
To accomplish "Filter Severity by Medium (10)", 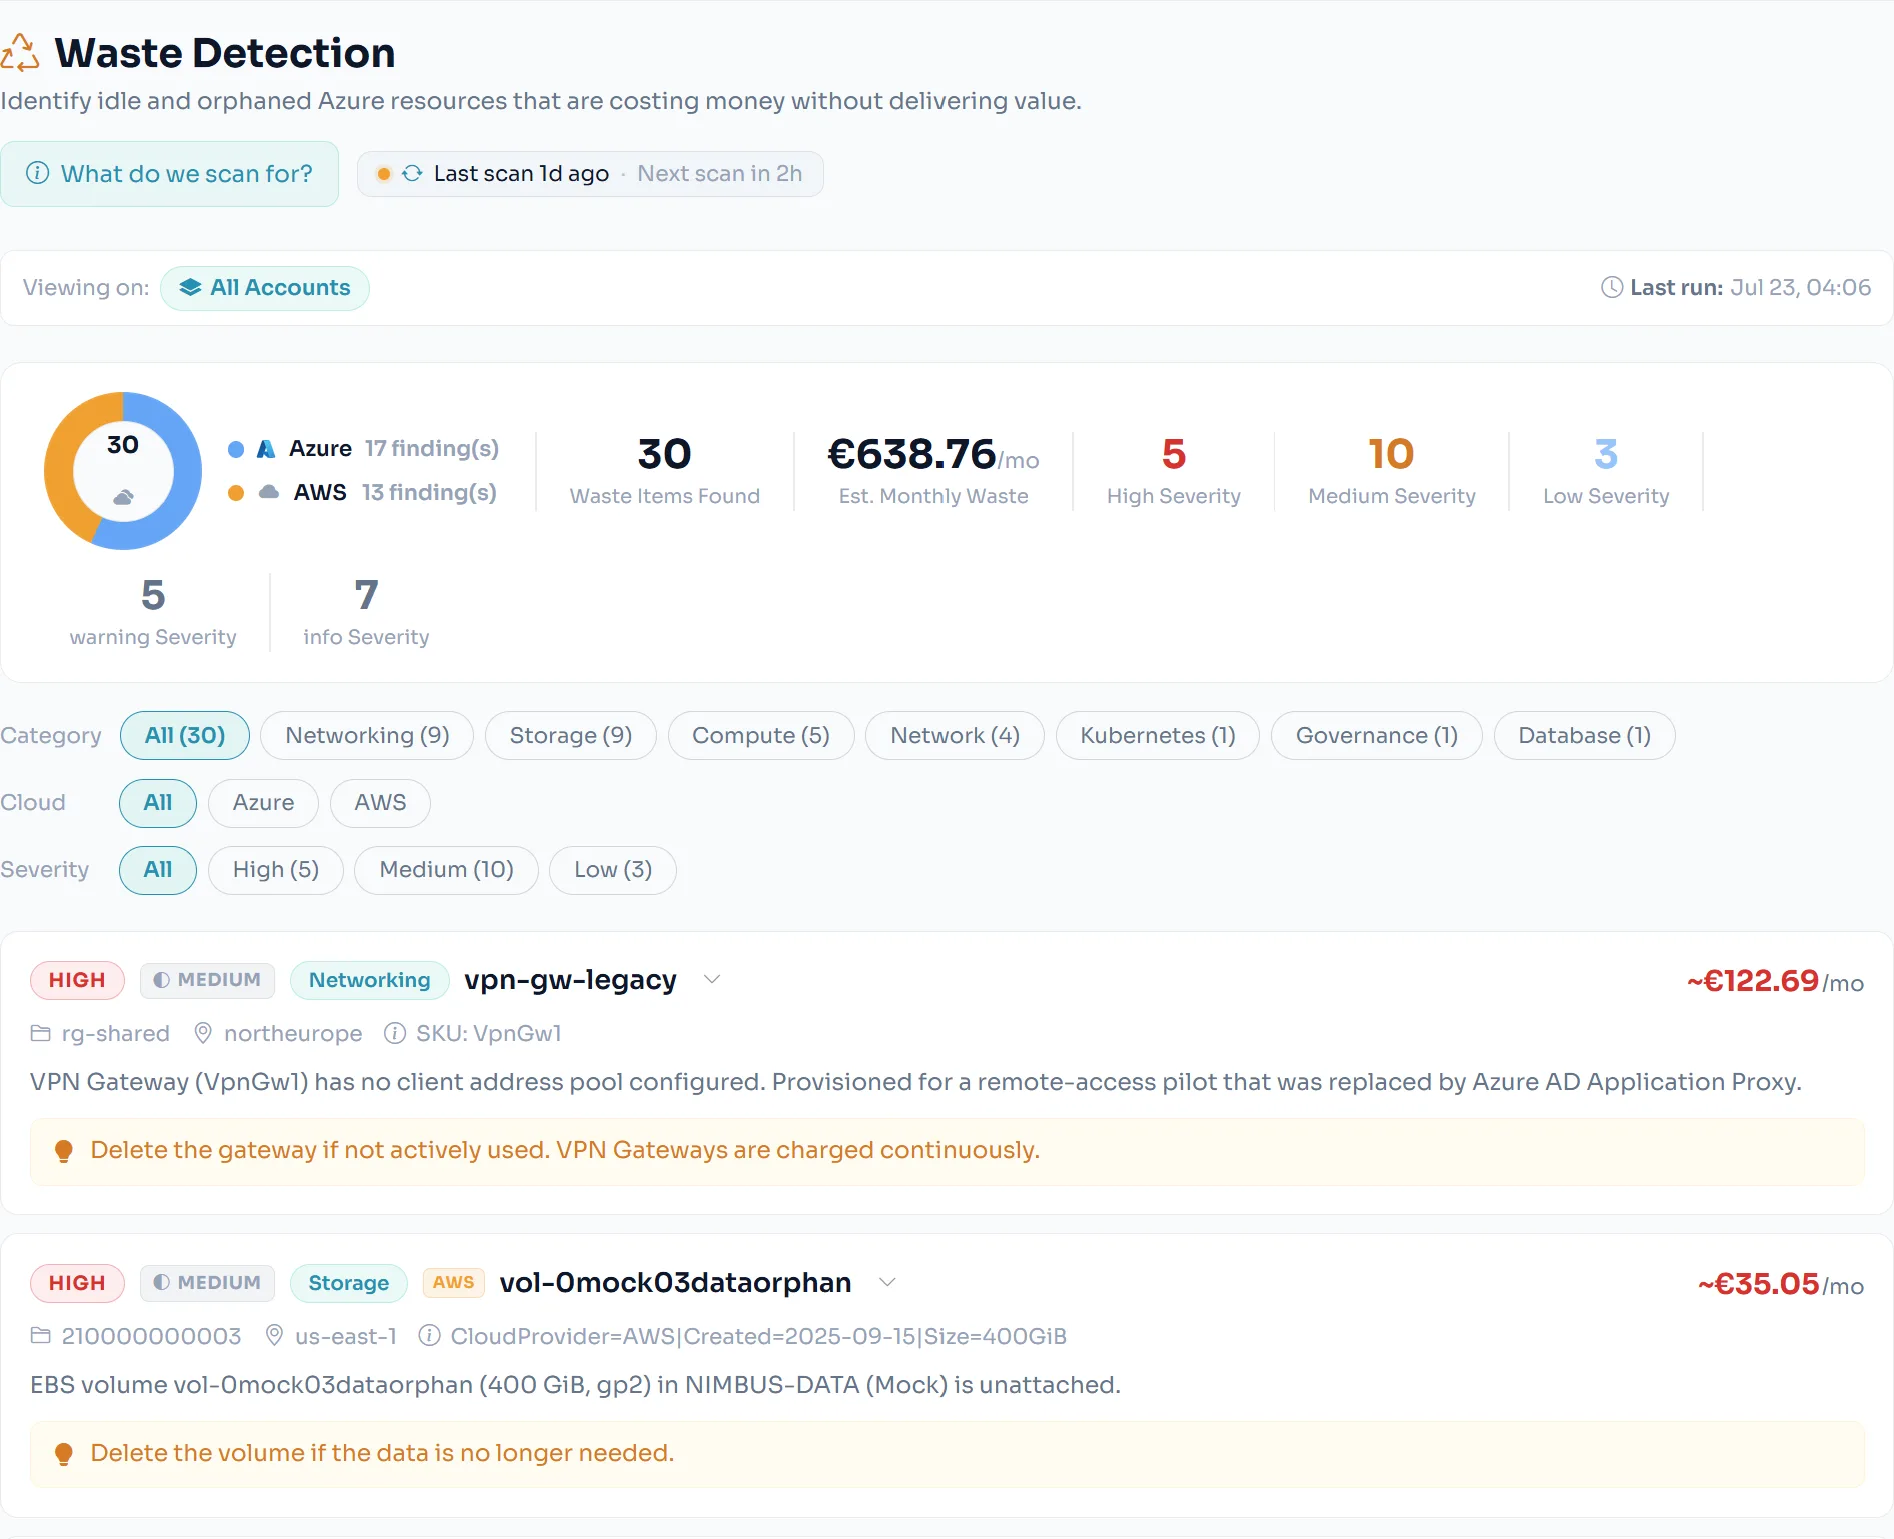I will click(447, 870).
